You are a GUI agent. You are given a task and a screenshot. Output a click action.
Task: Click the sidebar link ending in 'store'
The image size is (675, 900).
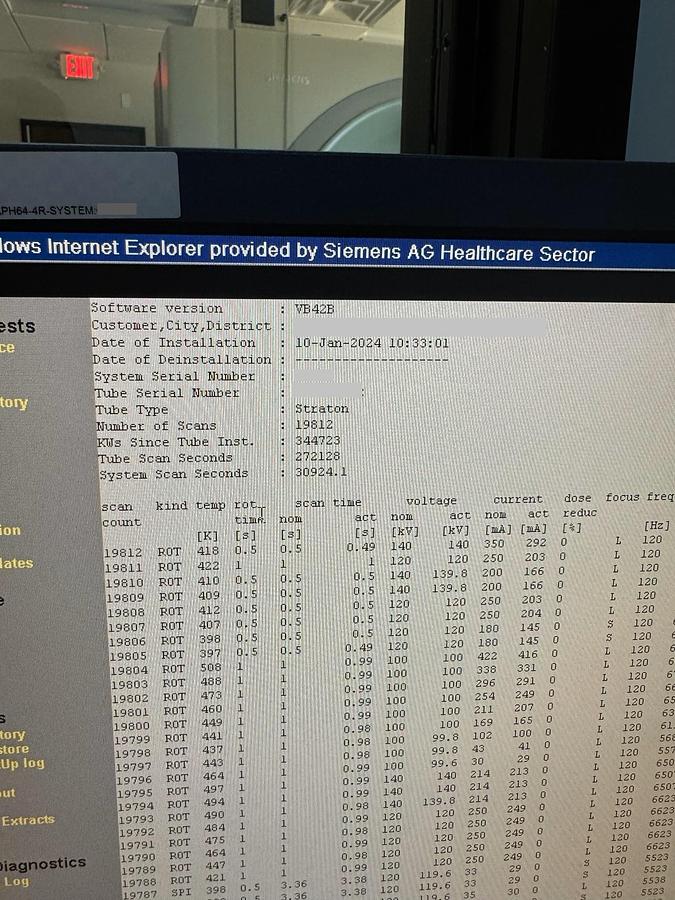coord(14,748)
